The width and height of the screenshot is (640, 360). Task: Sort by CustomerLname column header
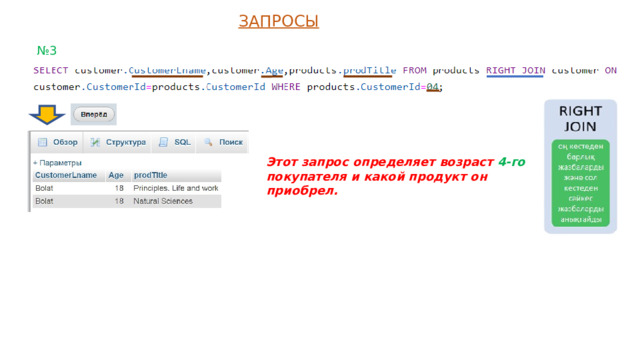(66, 175)
